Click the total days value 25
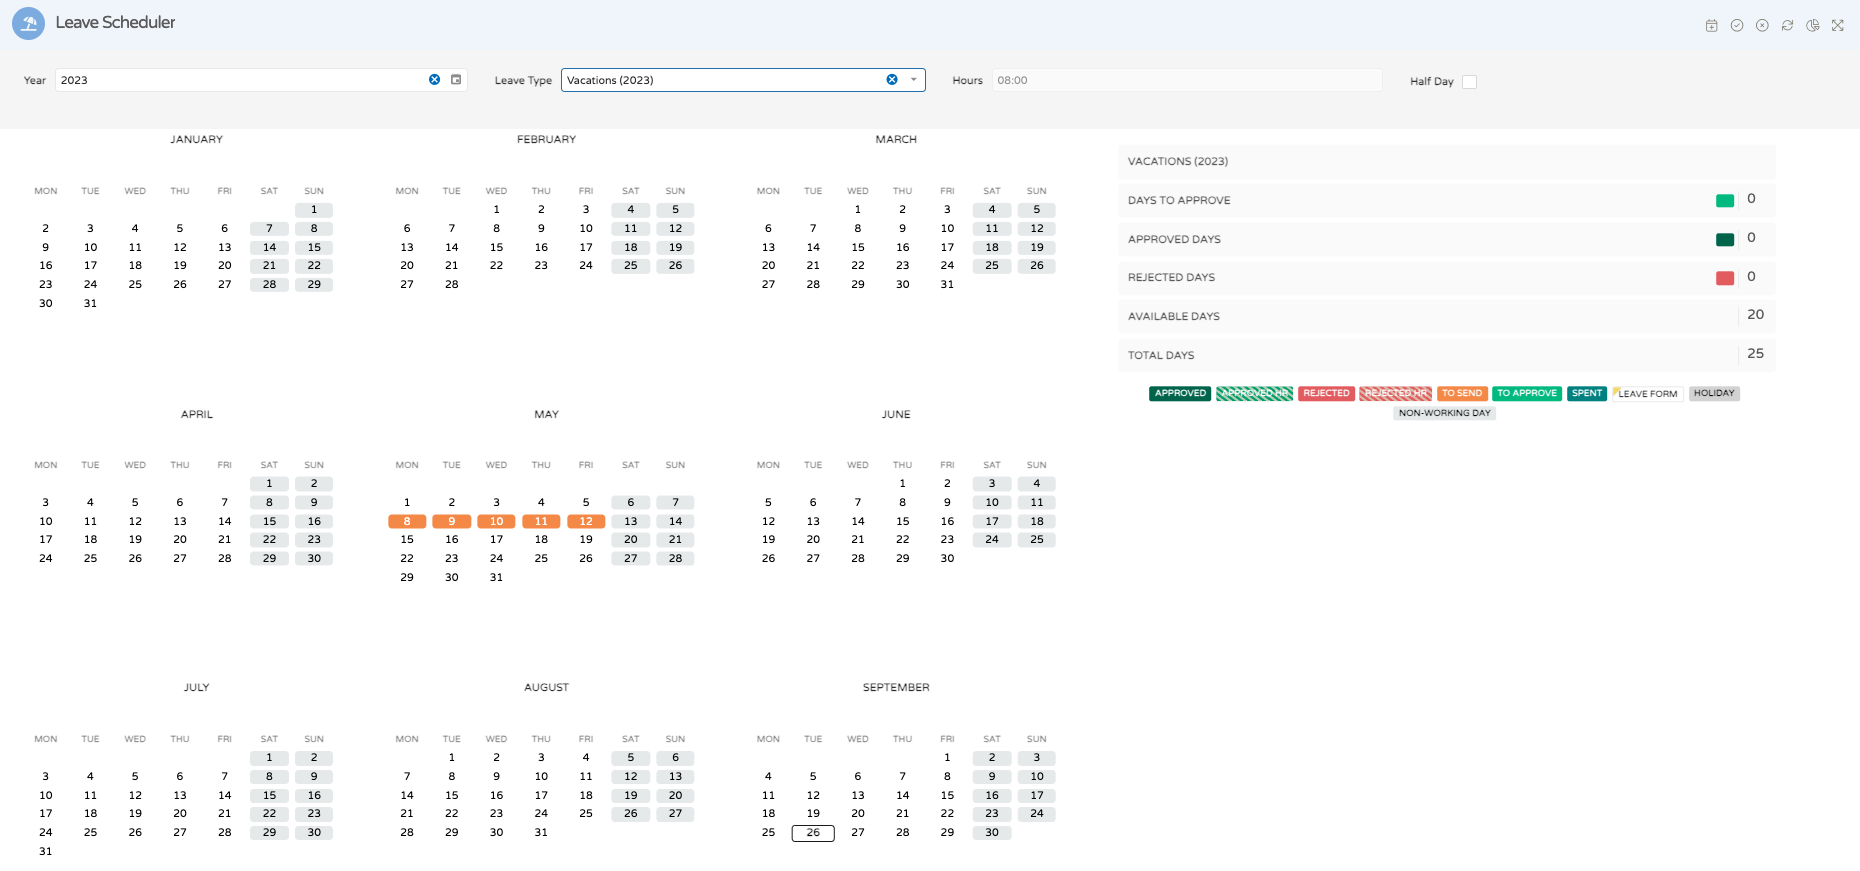Image resolution: width=1860 pixels, height=871 pixels. click(x=1755, y=354)
